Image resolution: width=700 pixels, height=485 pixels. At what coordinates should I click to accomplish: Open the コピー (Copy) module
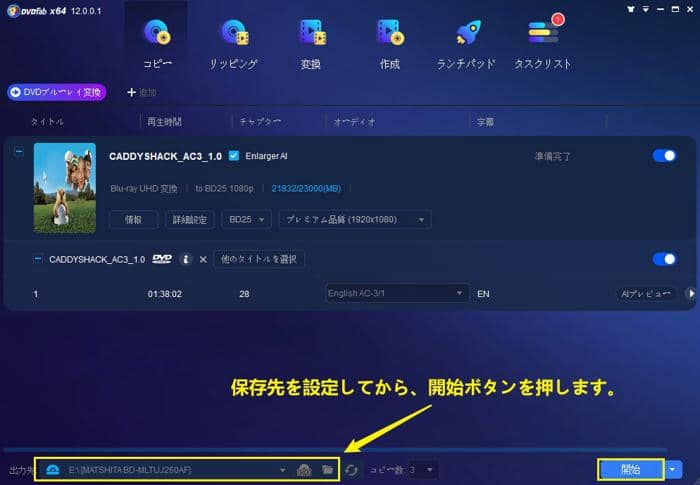[157, 43]
